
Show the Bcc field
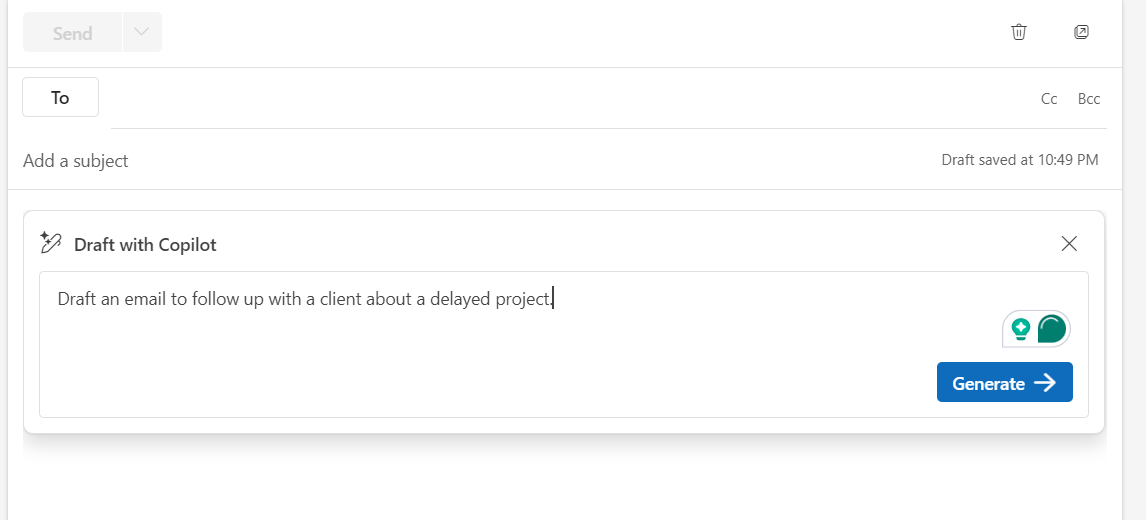[x=1088, y=99]
